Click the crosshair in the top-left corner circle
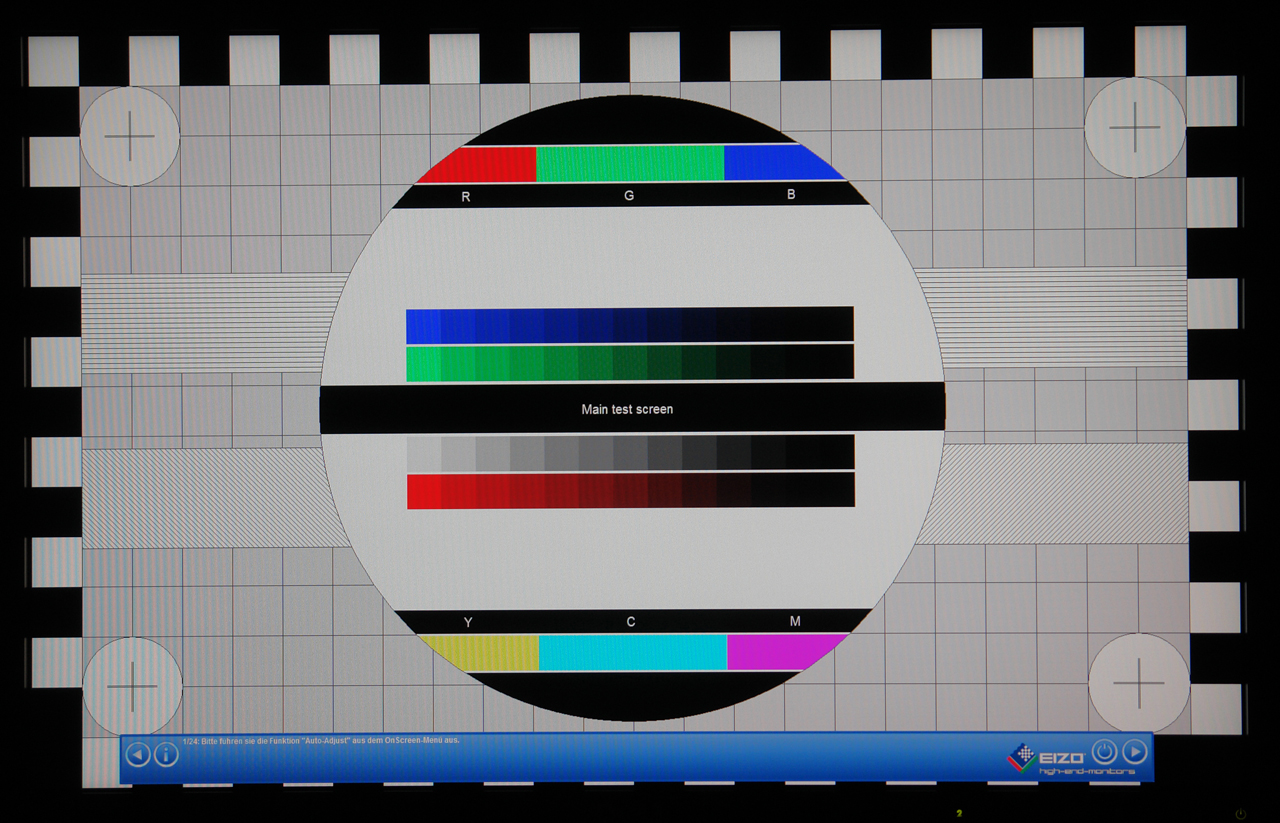The height and width of the screenshot is (823, 1280). tap(130, 136)
